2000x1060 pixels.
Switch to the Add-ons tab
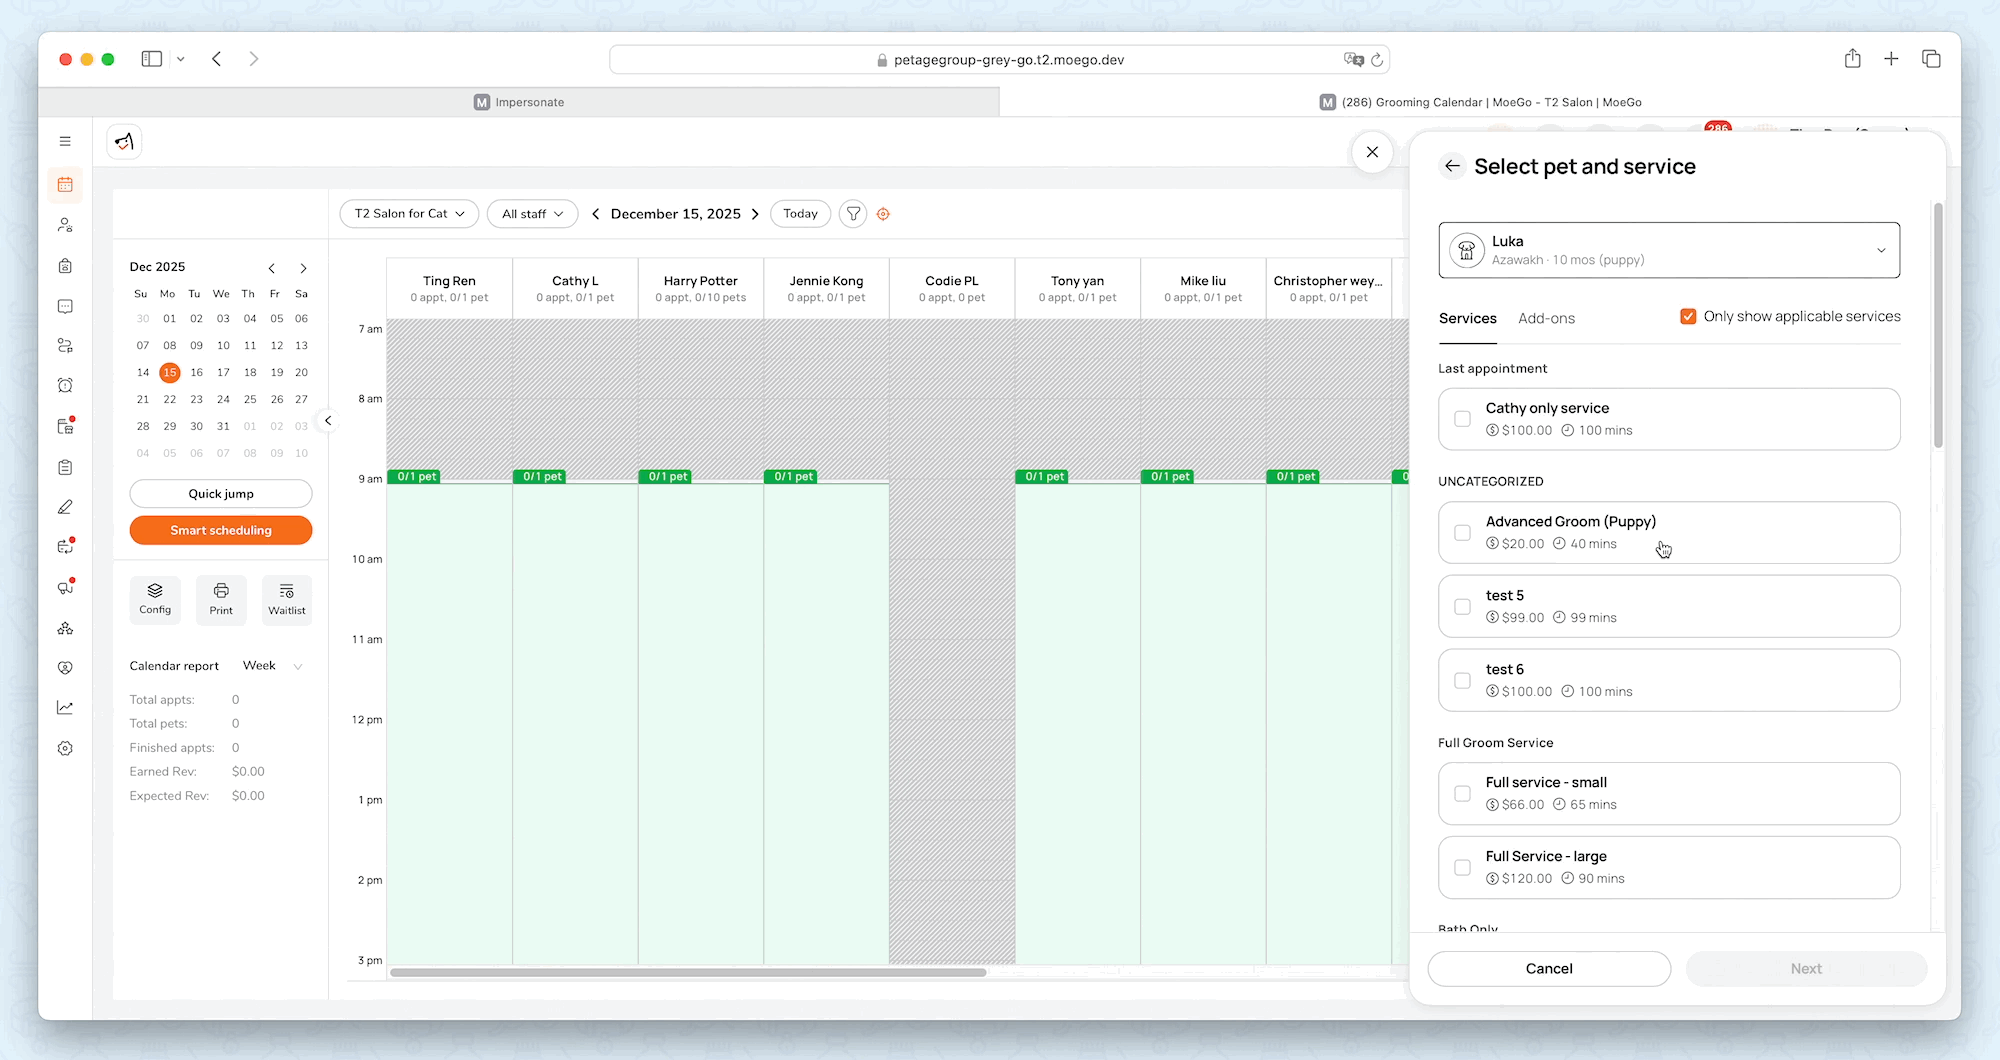1546,319
